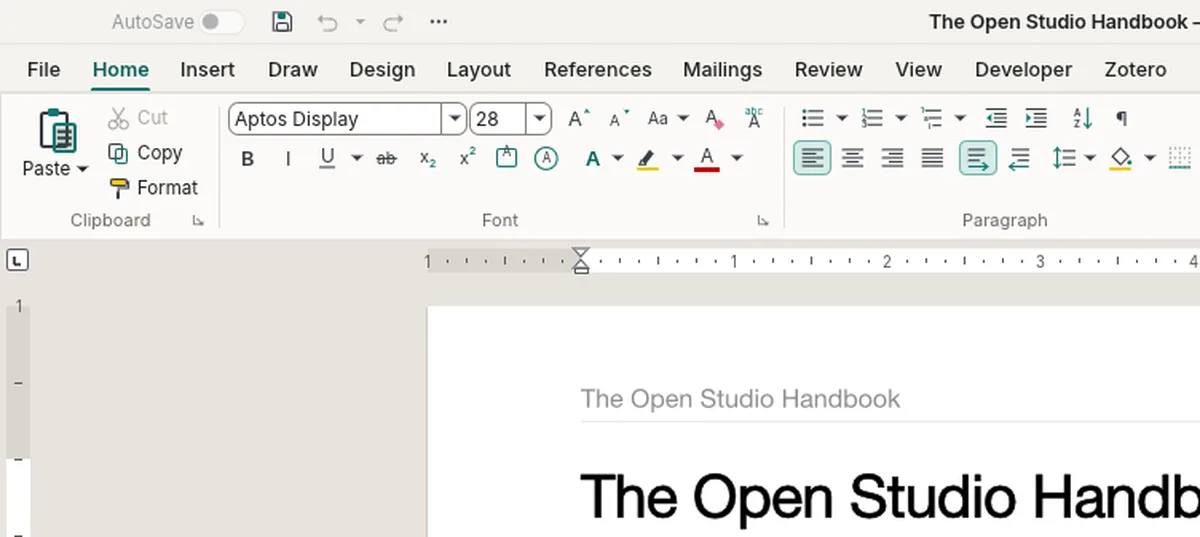Center the text alignment
The height and width of the screenshot is (537, 1200).
pyautogui.click(x=852, y=158)
